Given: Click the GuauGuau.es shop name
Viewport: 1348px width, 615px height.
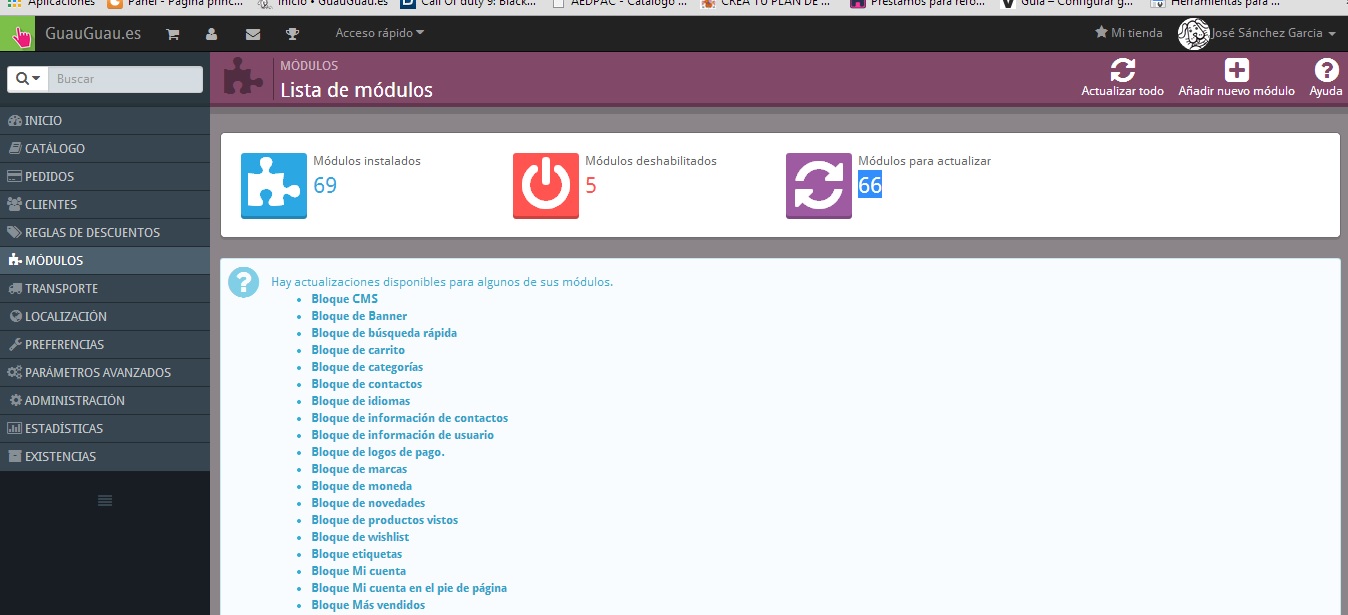Looking at the screenshot, I should click(93, 34).
